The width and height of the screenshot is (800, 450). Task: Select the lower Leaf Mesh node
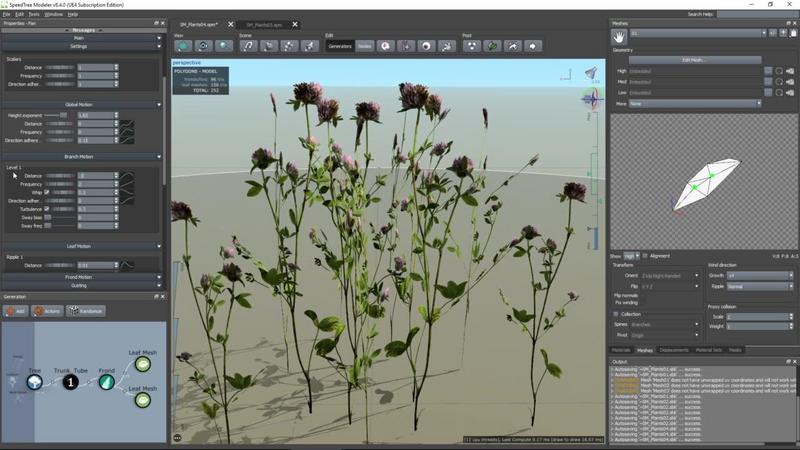(x=142, y=400)
